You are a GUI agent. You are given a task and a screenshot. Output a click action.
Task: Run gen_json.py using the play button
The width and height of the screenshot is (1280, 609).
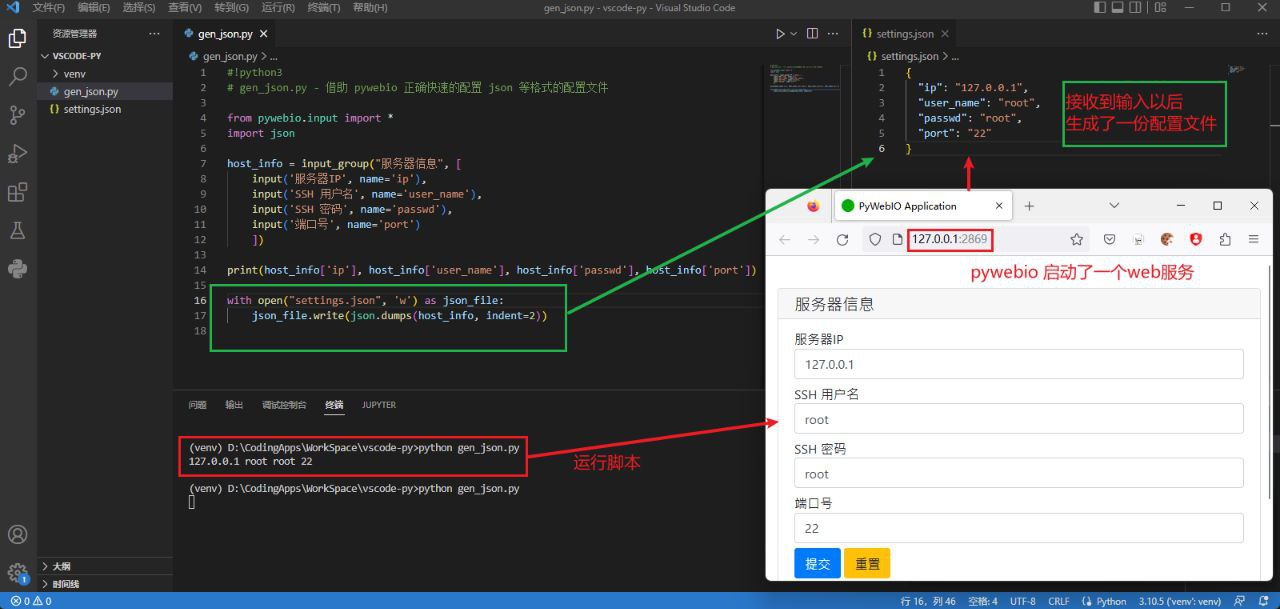pos(781,33)
